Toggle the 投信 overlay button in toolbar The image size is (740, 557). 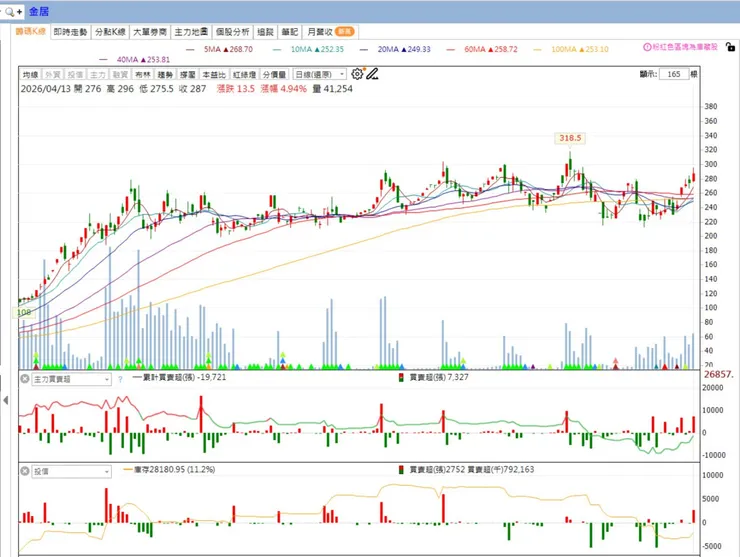pos(75,75)
